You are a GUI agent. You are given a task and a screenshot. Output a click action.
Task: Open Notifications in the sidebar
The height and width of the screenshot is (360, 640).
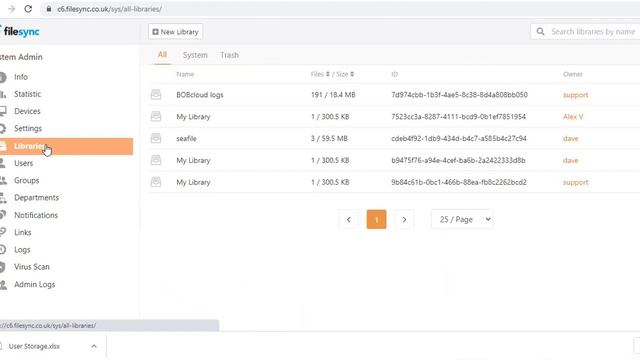pos(36,215)
